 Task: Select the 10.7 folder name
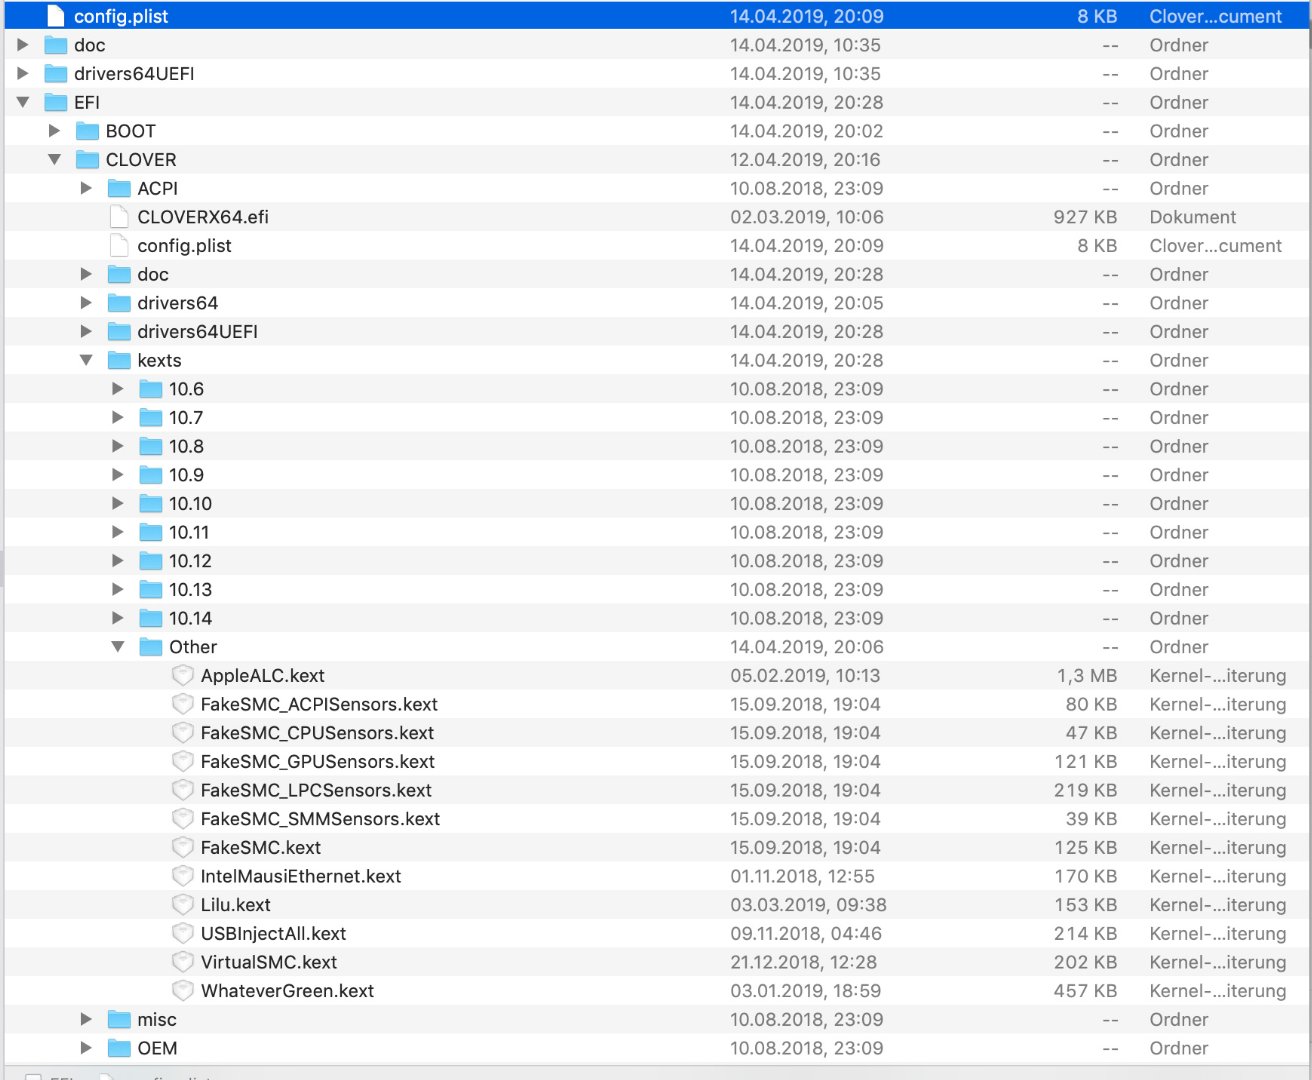click(186, 418)
